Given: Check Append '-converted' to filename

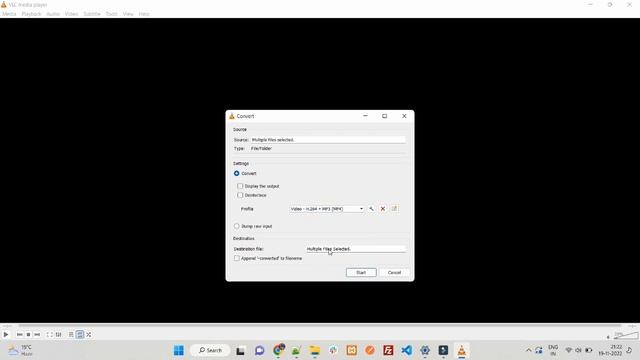Looking at the screenshot, I should click(x=237, y=258).
